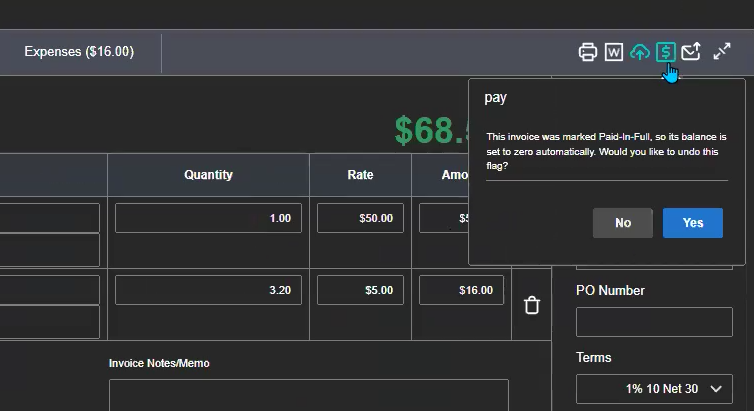Click No in the pay dialog
The image size is (754, 411).
pos(622,223)
